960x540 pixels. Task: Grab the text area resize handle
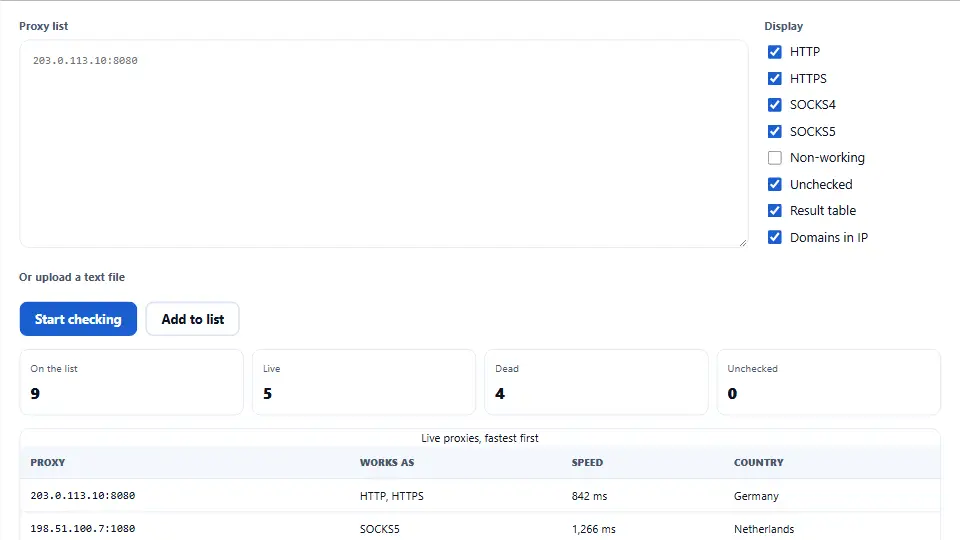(743, 242)
